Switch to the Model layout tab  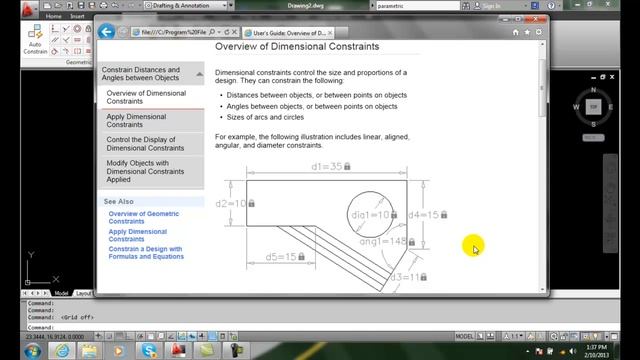(x=61, y=293)
